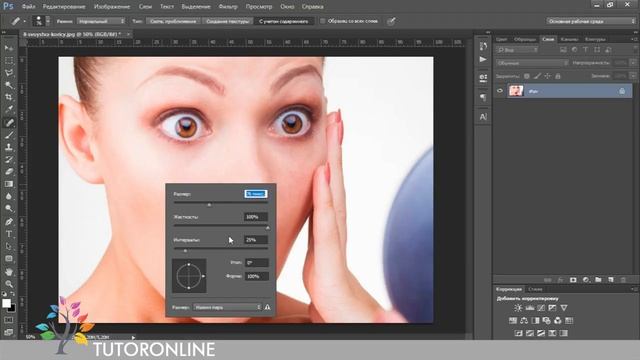640x360 pixels.
Task: Create a new layer group folder
Action: pyautogui.click(x=598, y=280)
